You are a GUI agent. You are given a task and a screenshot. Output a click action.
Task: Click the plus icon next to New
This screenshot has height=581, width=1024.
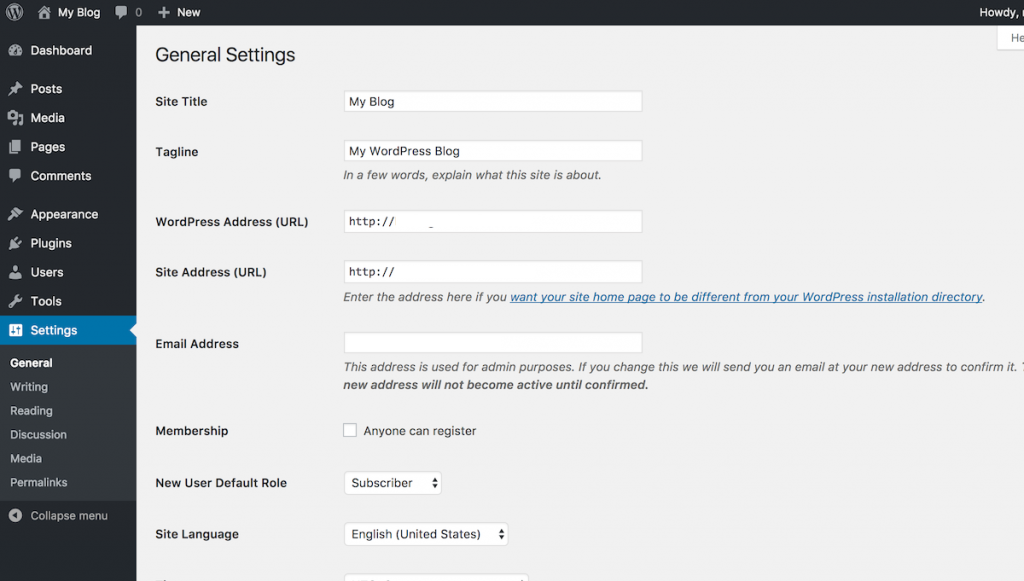[x=164, y=12]
